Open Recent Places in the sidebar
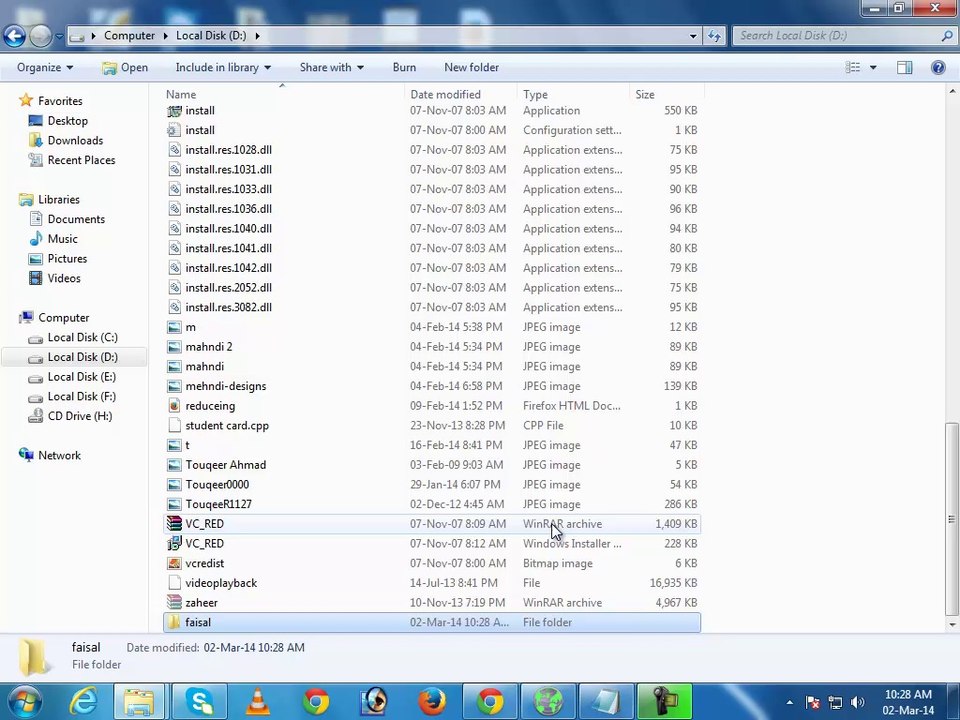960x720 pixels. [x=81, y=160]
